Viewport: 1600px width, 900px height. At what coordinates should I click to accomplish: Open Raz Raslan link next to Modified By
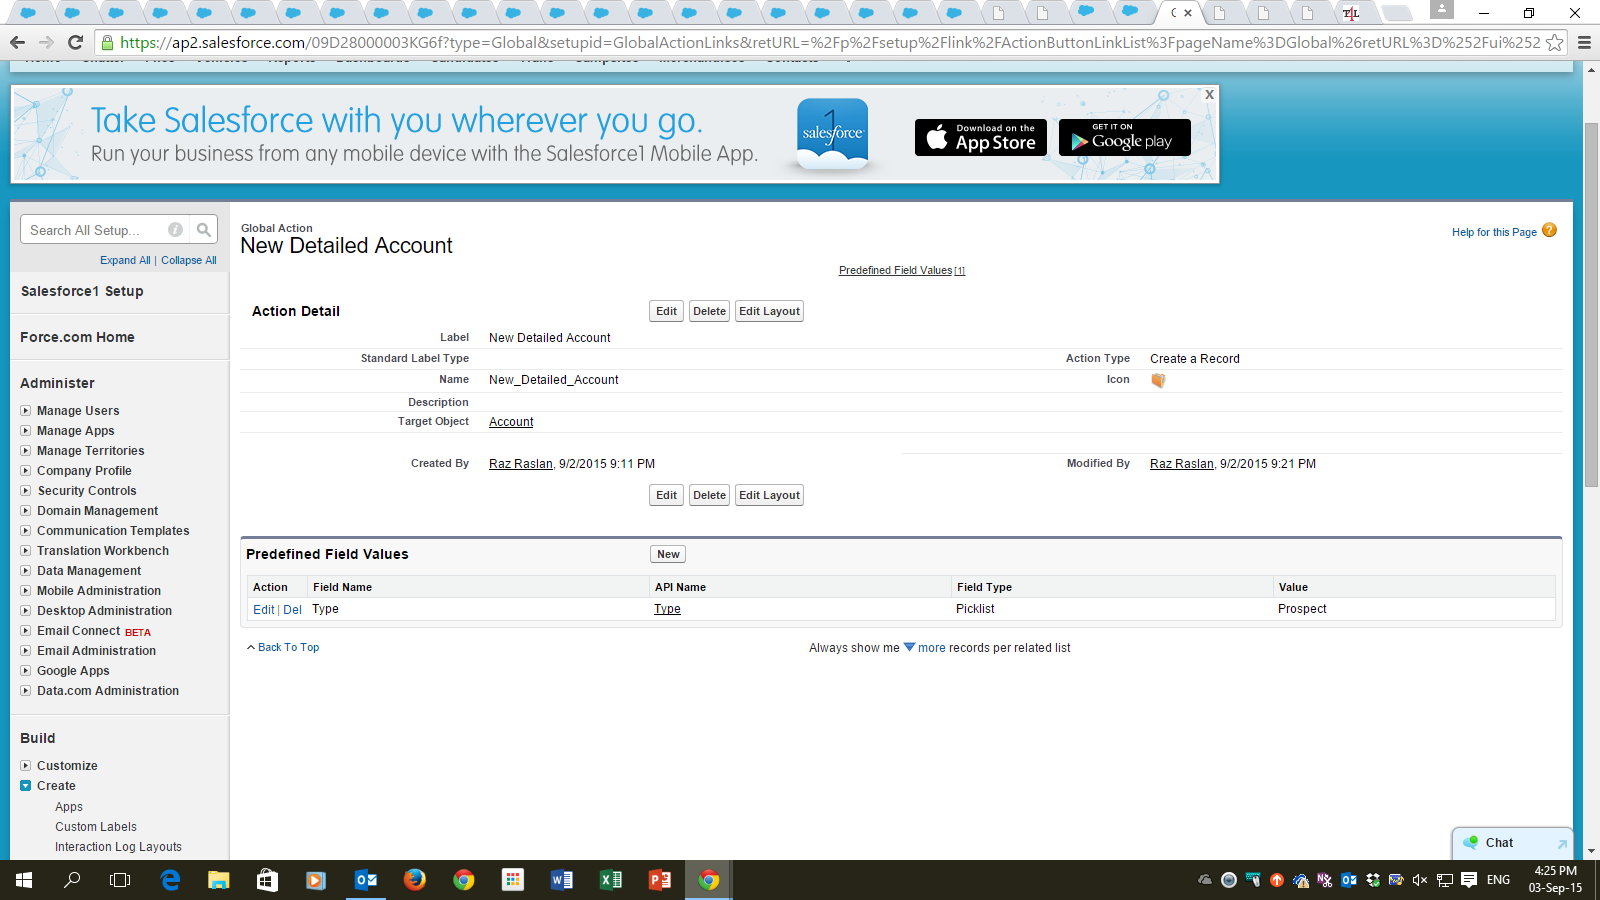(x=1181, y=464)
